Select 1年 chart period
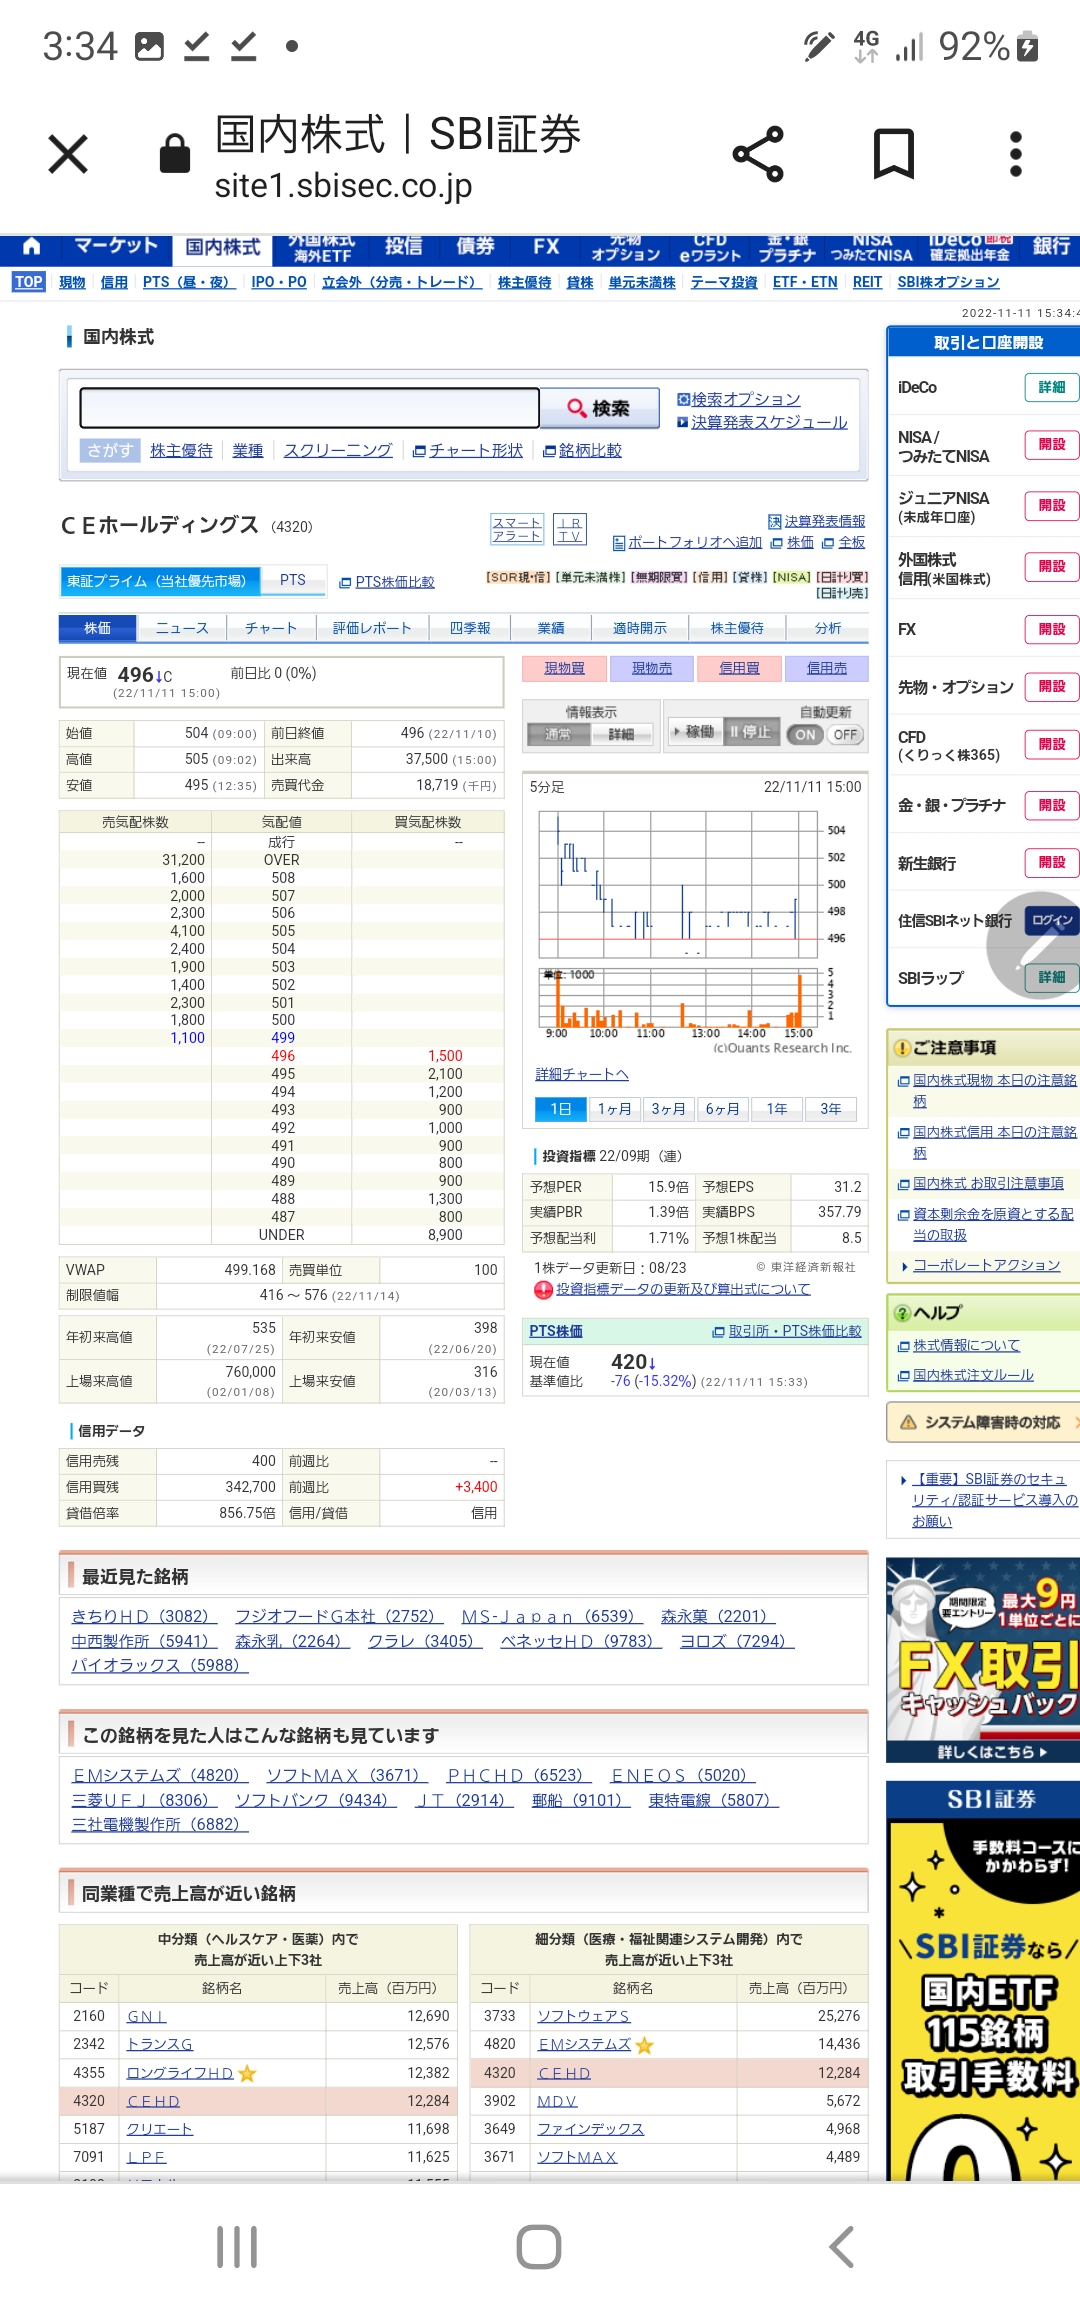The image size is (1080, 2316). pyautogui.click(x=777, y=1109)
